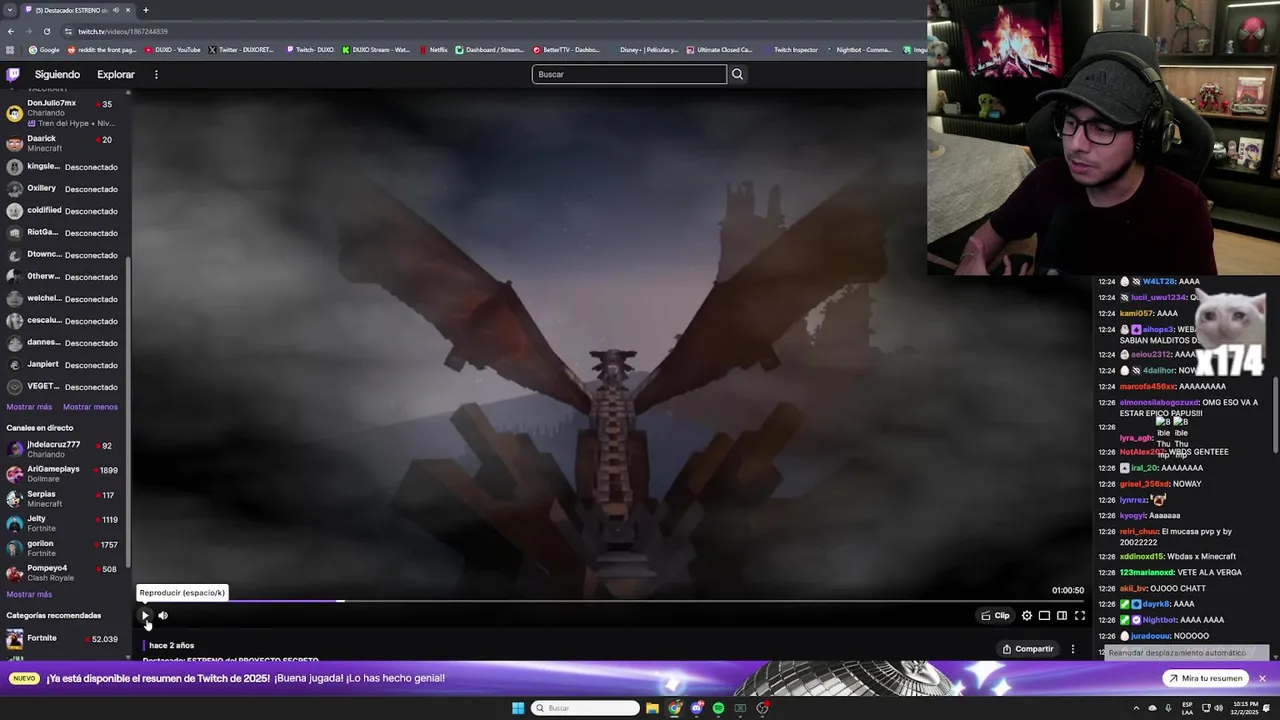Image resolution: width=1280 pixels, height=720 pixels.
Task: Show hidden system tray icons
Action: pyautogui.click(x=1136, y=708)
